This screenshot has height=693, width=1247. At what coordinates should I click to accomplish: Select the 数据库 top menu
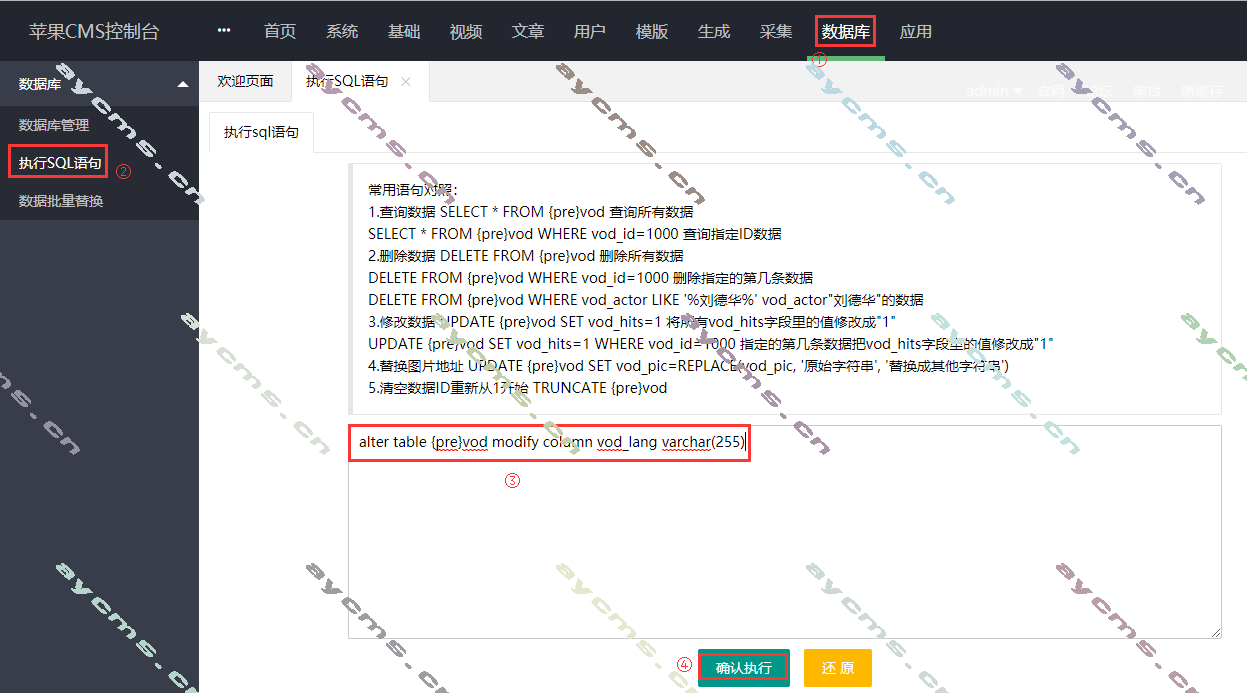[x=846, y=32]
